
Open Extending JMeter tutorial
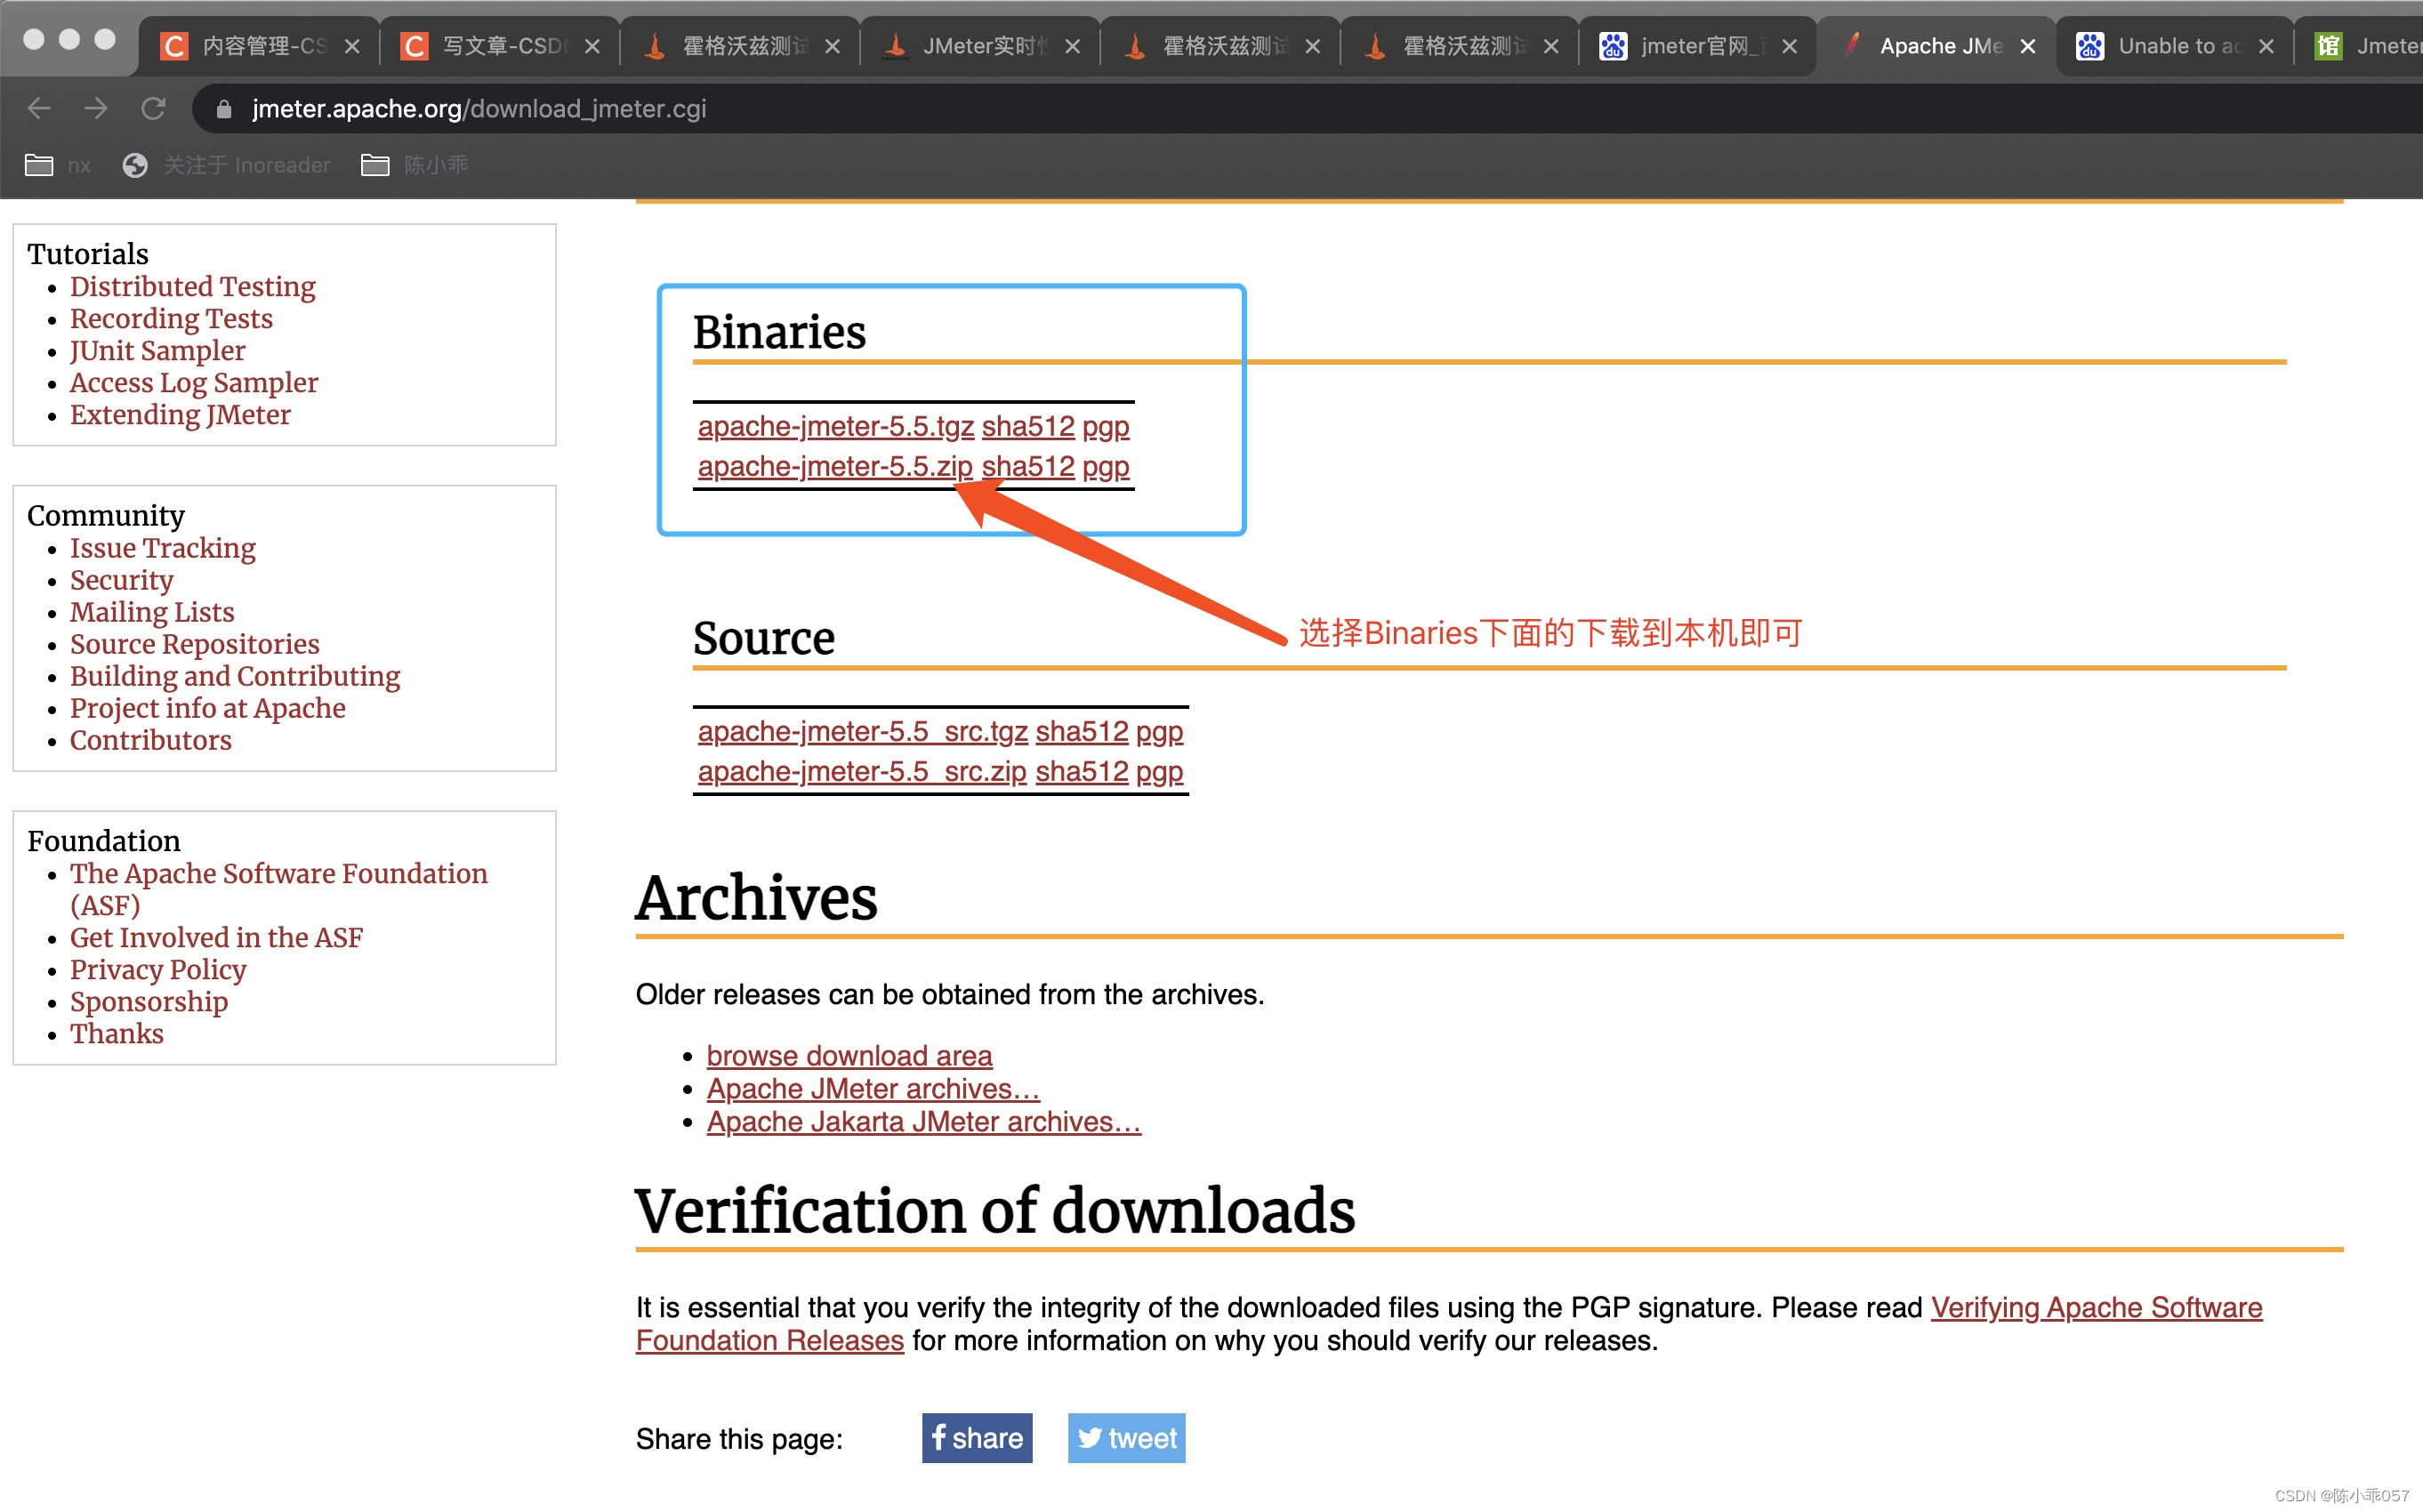click(180, 415)
